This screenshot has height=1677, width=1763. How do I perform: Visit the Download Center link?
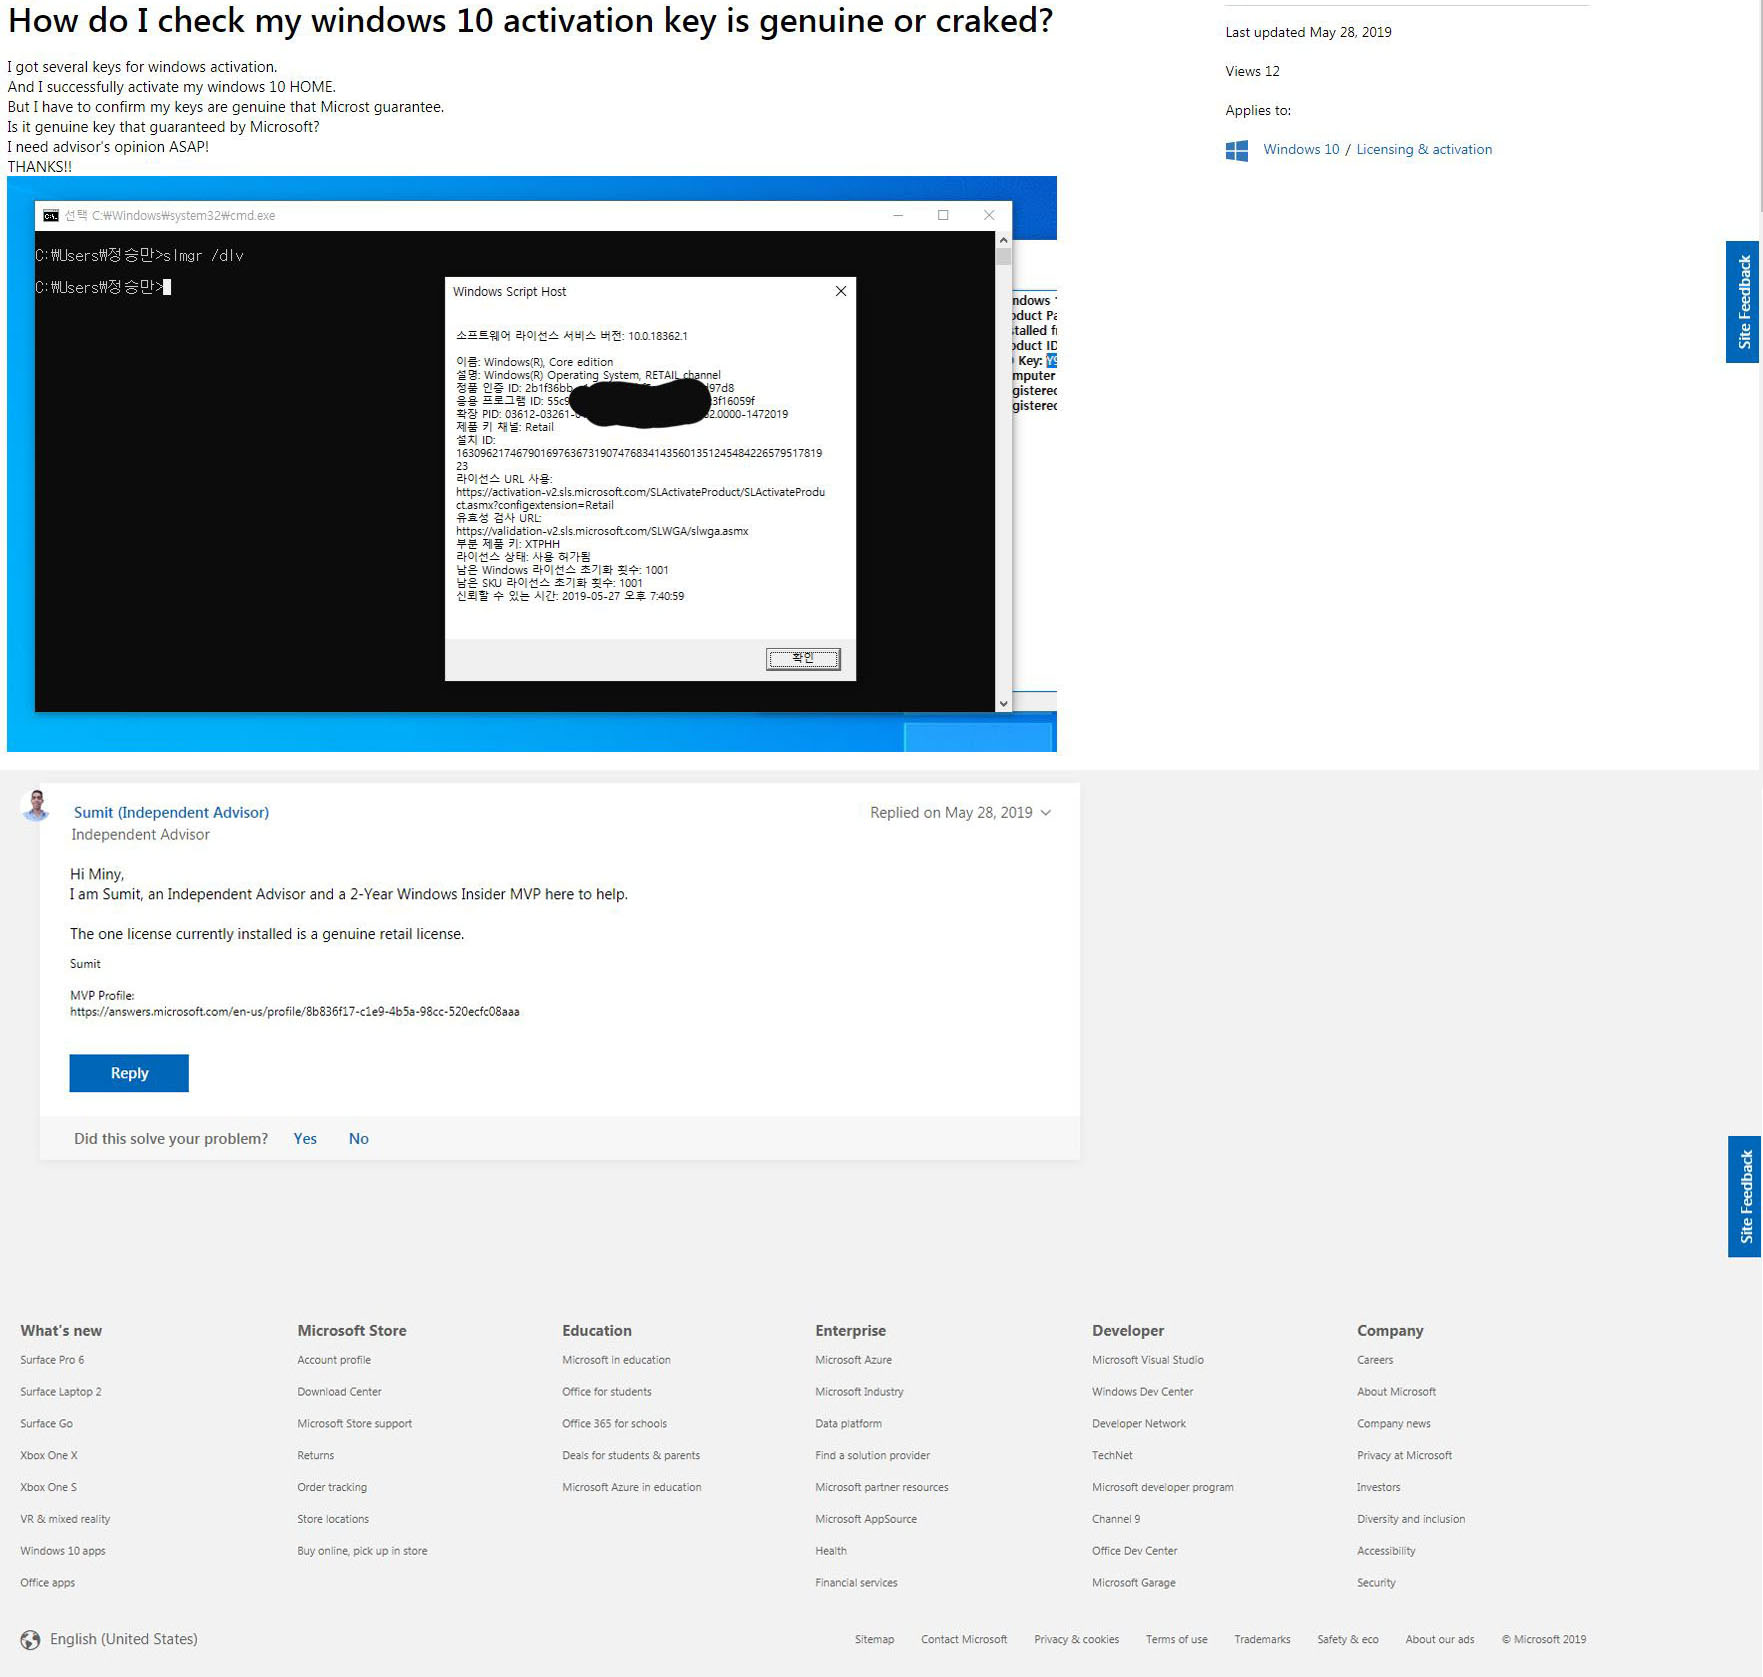click(x=339, y=1392)
